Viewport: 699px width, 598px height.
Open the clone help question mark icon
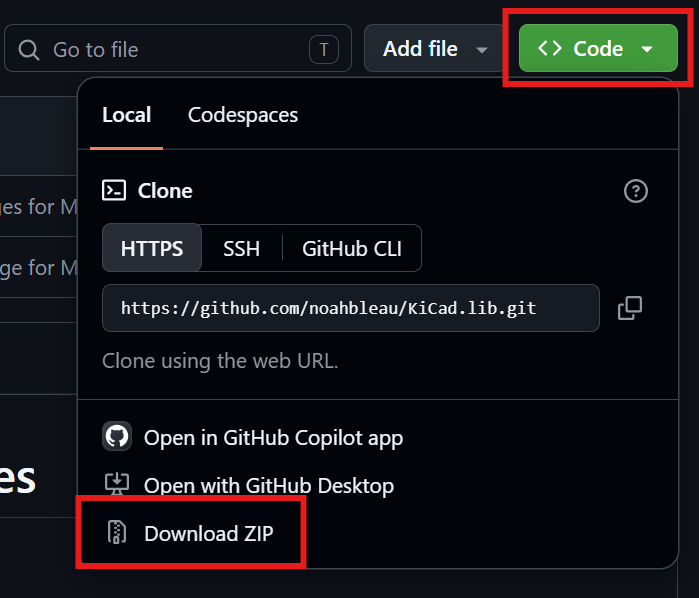tap(636, 191)
